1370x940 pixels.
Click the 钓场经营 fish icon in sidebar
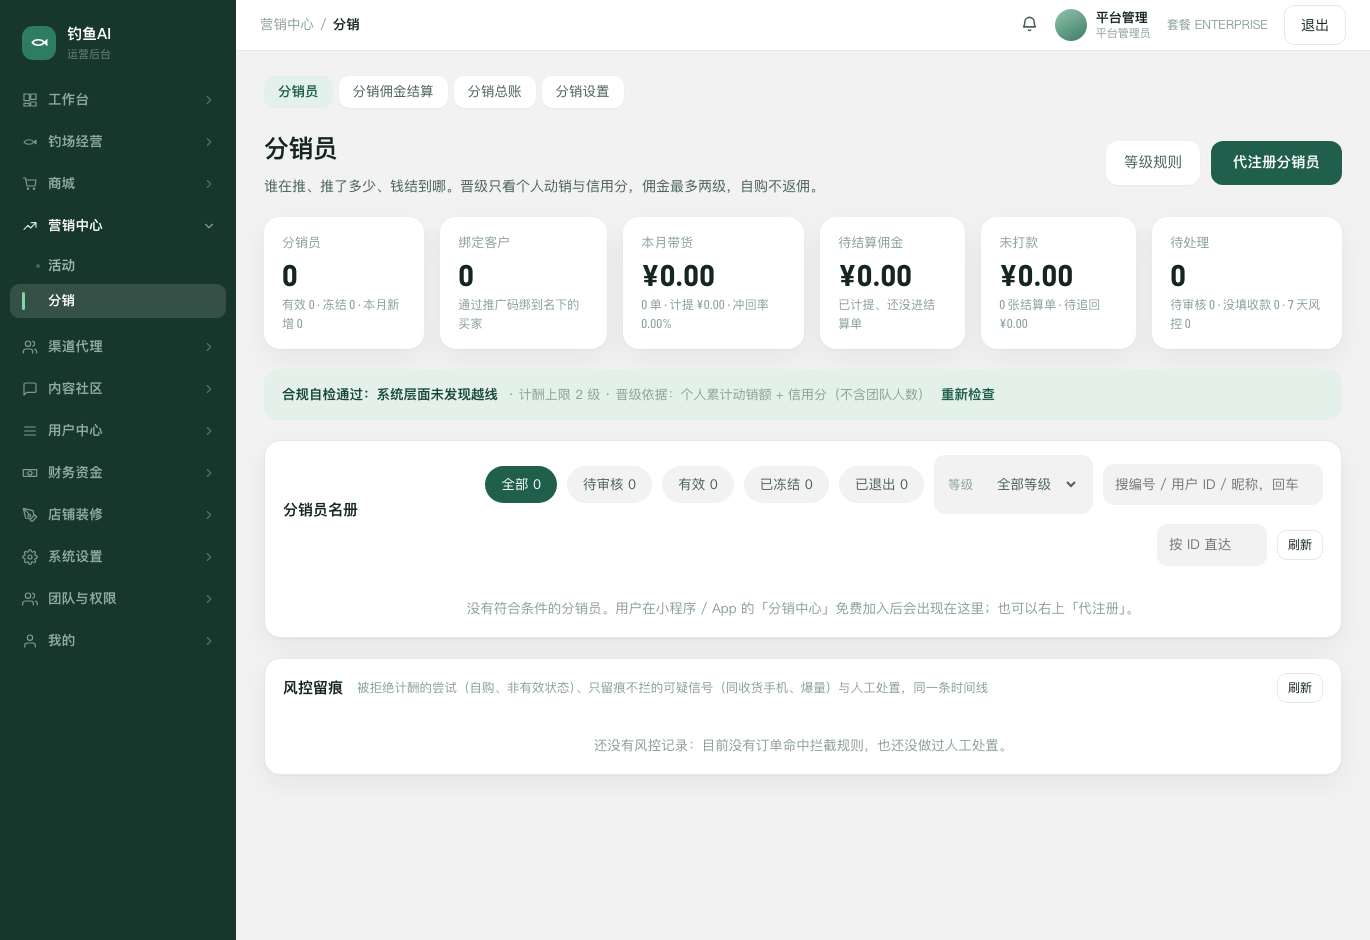[x=30, y=142]
